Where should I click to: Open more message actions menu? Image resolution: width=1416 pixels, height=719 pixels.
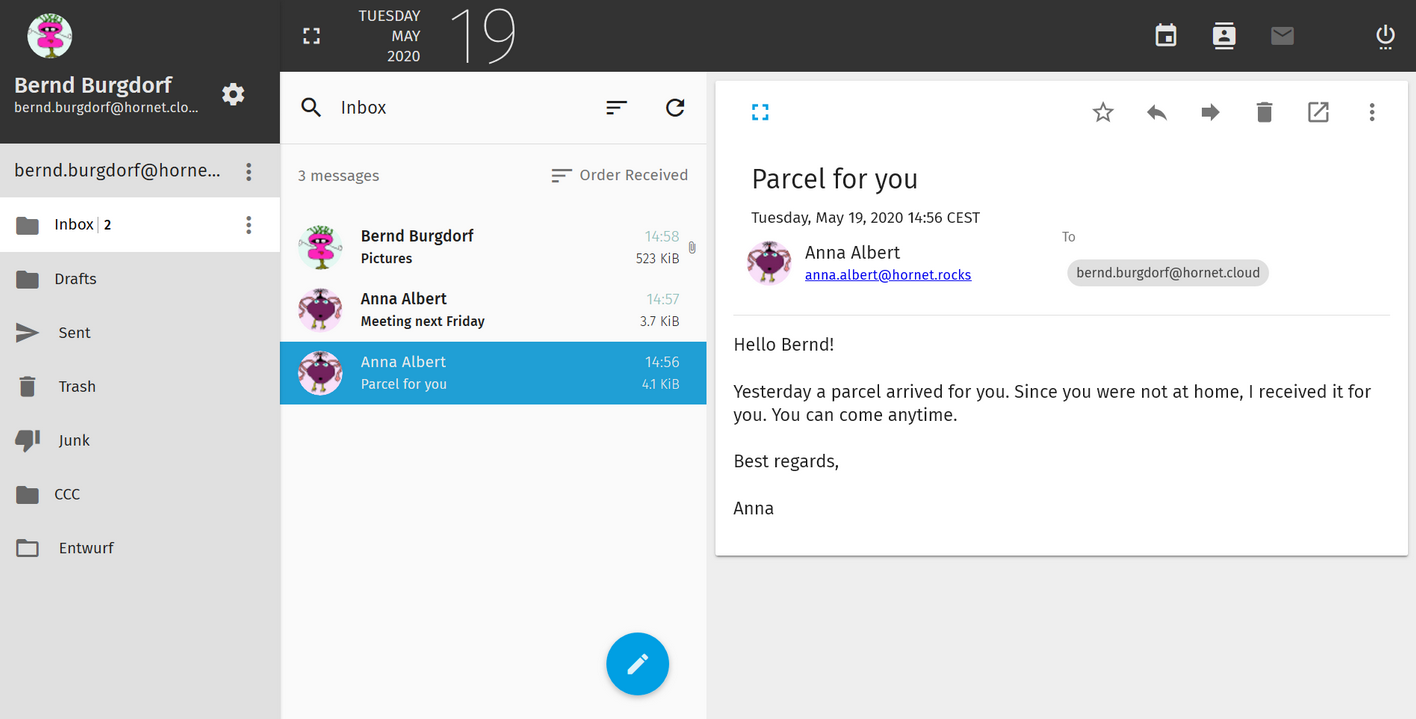(1372, 112)
